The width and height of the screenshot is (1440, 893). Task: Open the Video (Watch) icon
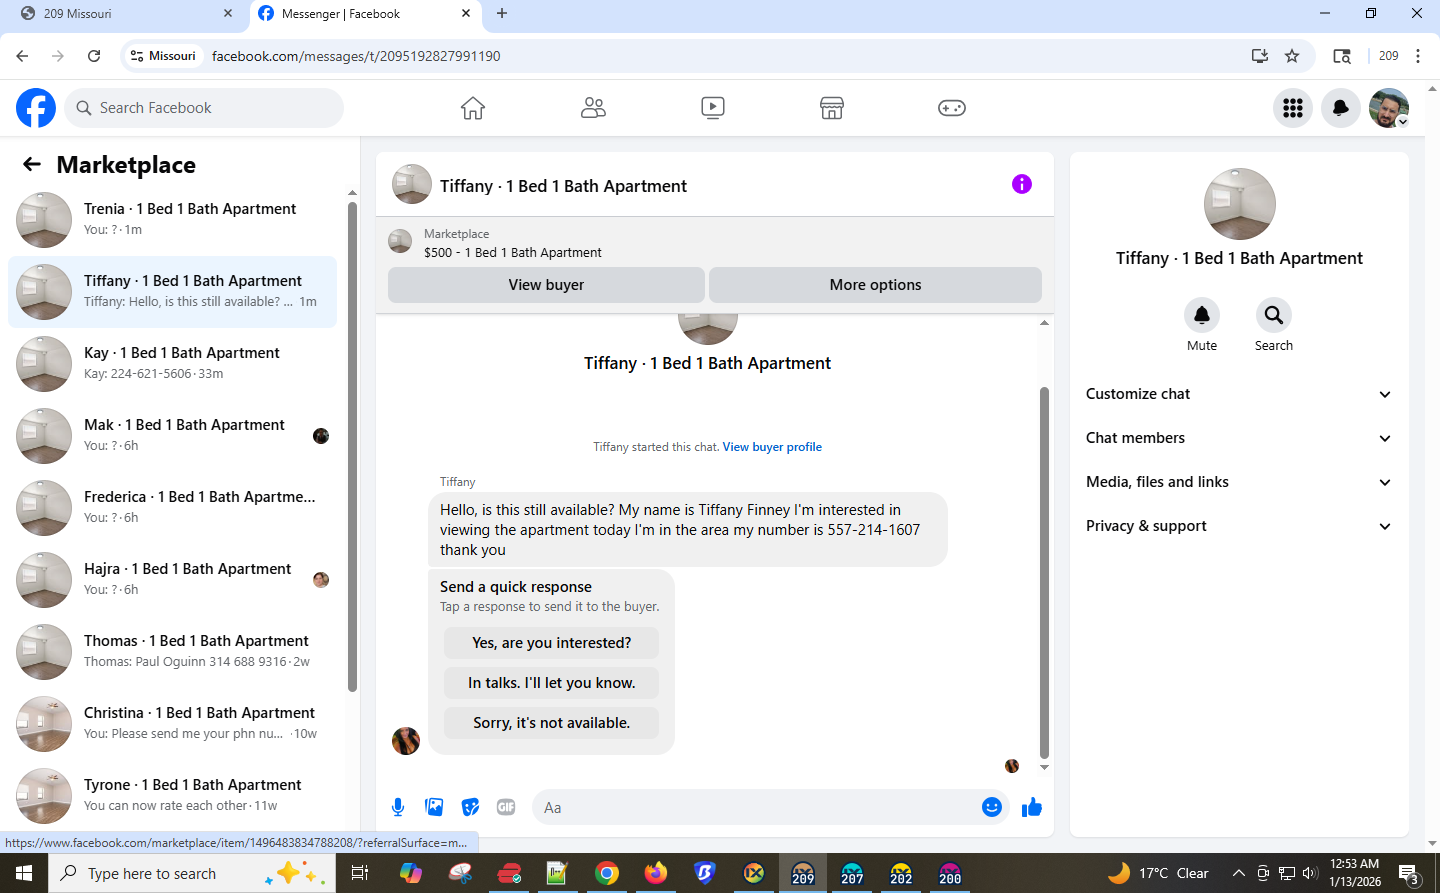click(713, 108)
